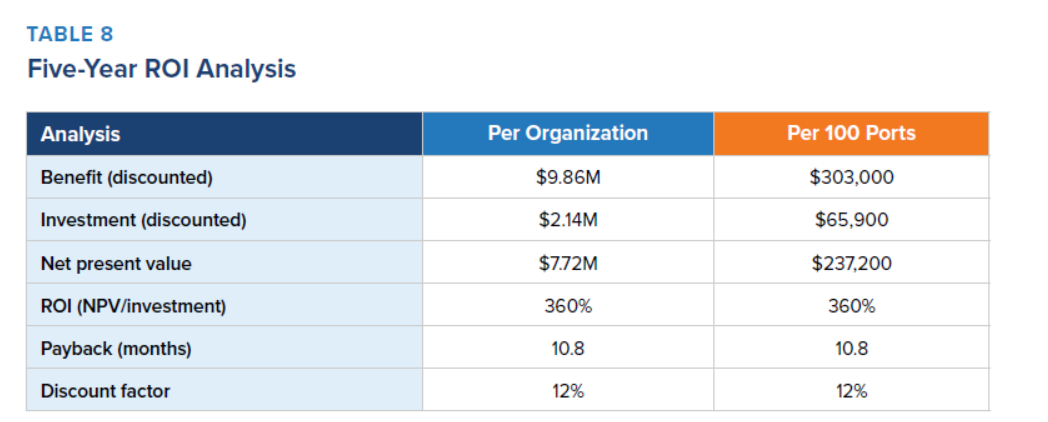Viewport: 1048px width, 422px height.
Task: Select the Five-Year ROI Analysis title
Action: [161, 69]
